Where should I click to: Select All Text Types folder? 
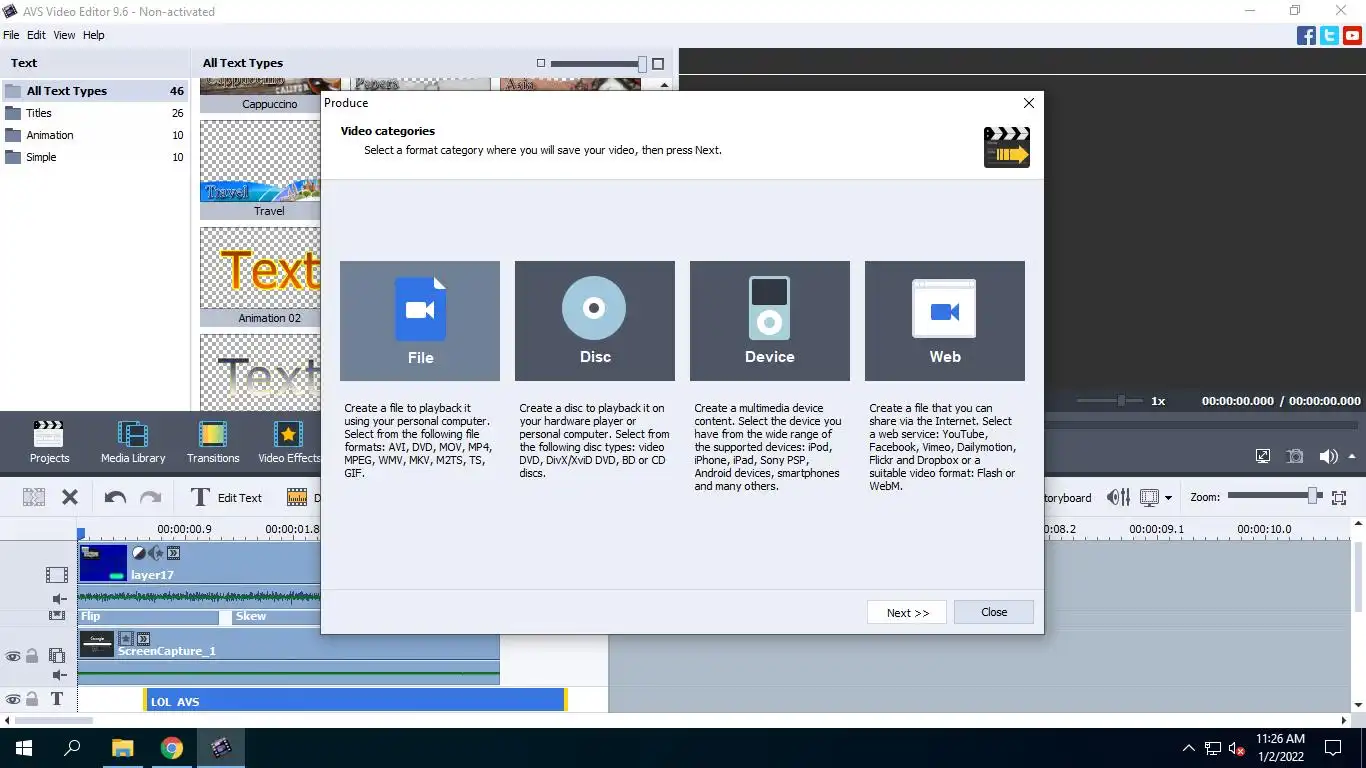(x=95, y=91)
